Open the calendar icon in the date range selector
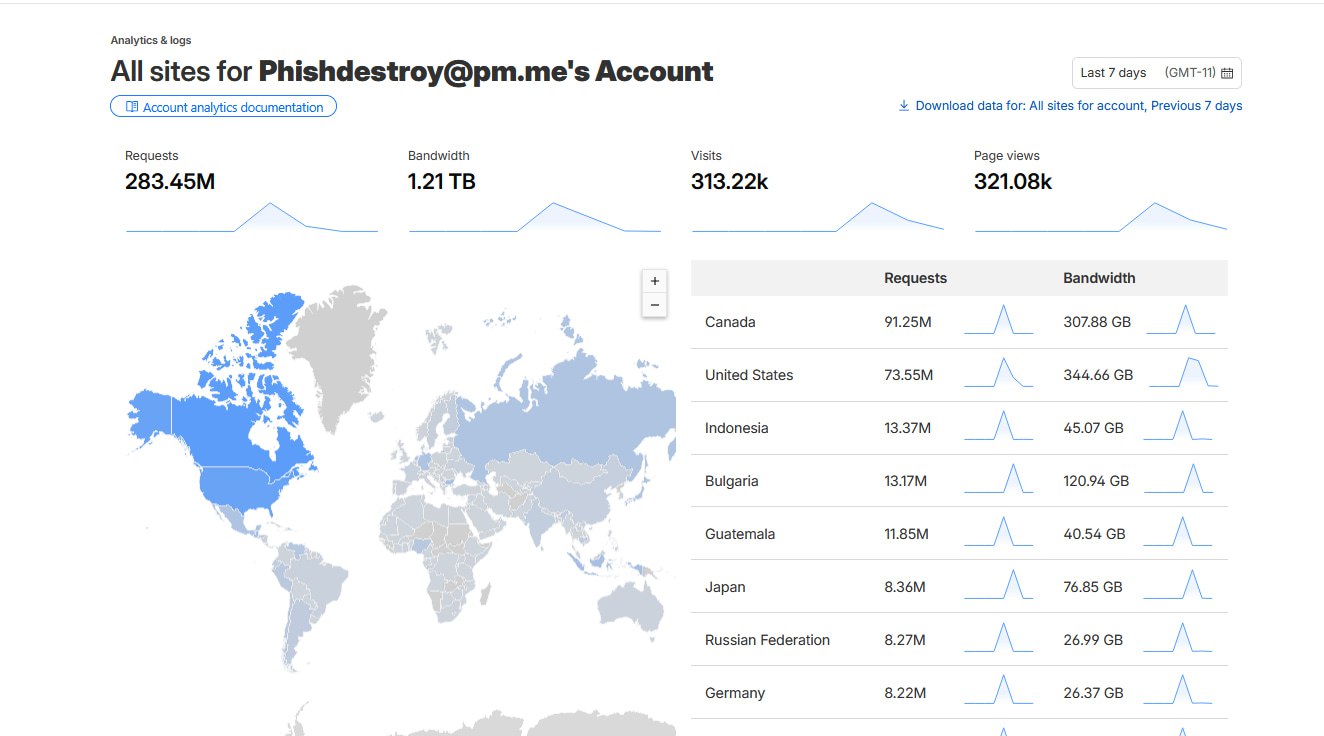Screen dimensions: 1324x736 [x=1228, y=73]
